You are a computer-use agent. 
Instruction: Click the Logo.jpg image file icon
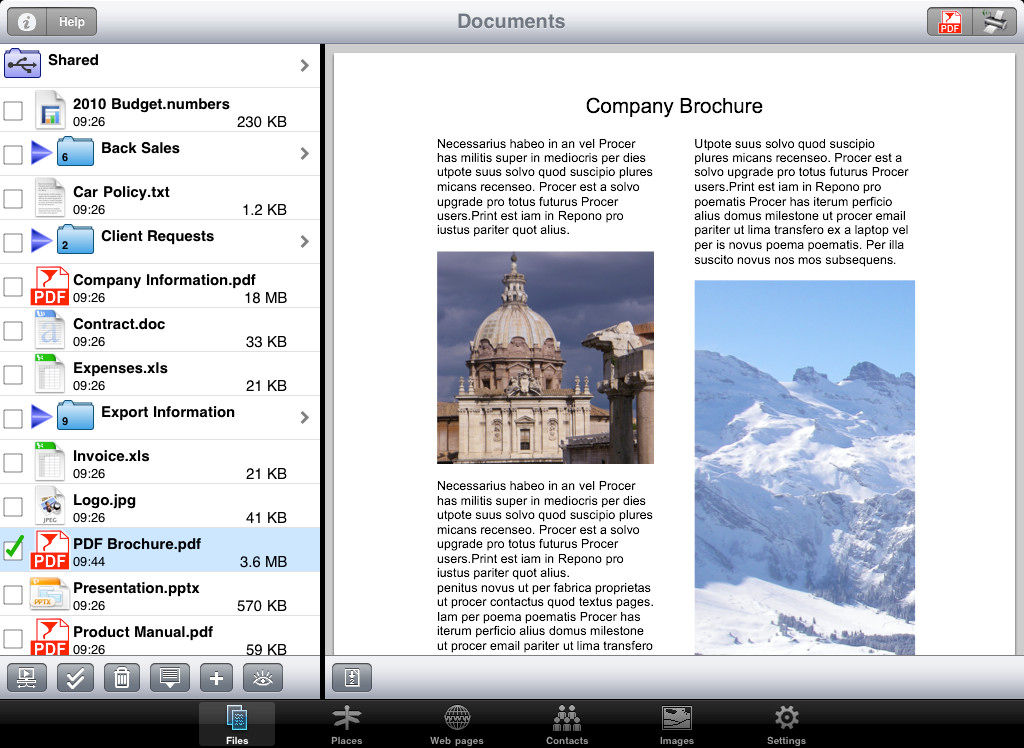(x=50, y=504)
